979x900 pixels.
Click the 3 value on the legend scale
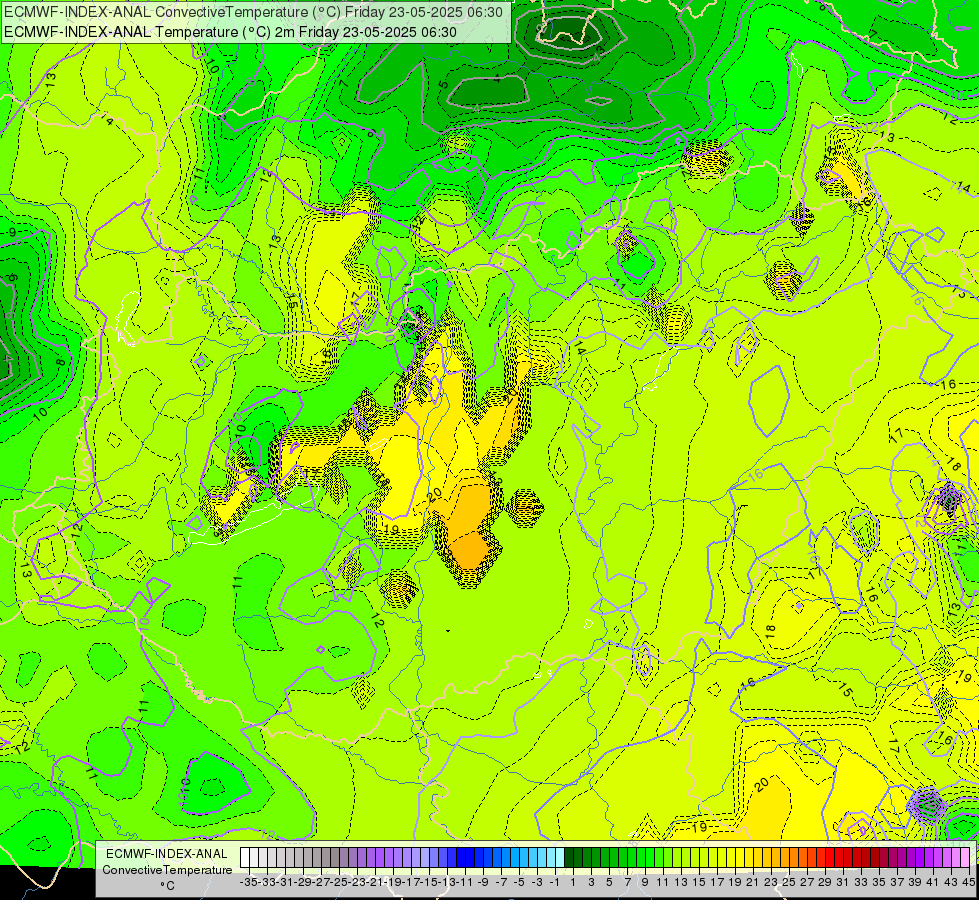click(591, 882)
